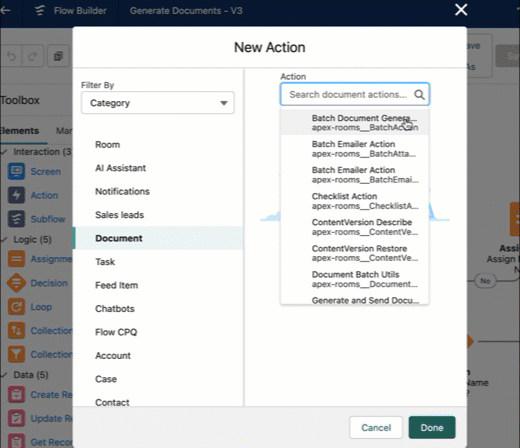This screenshot has height=448, width=520.
Task: Click the undo icon in the toolbar
Action: (11, 56)
